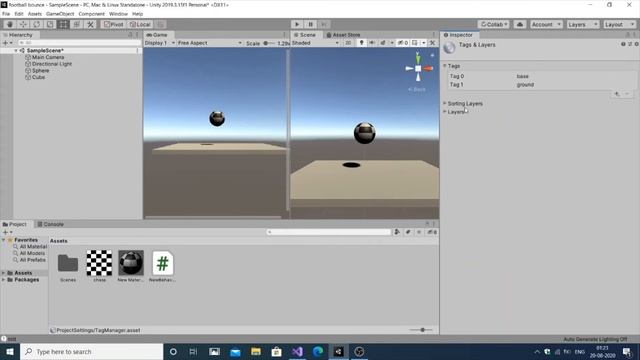The height and width of the screenshot is (360, 640).
Task: Toggle Scene lighting bulb icon
Action: pyautogui.click(x=361, y=43)
